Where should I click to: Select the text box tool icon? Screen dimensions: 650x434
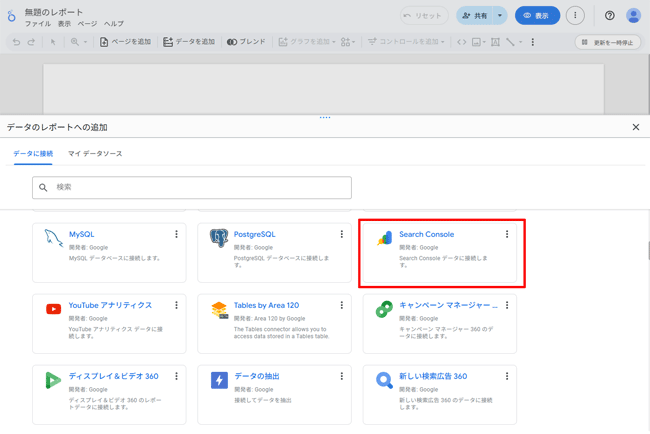(x=495, y=42)
